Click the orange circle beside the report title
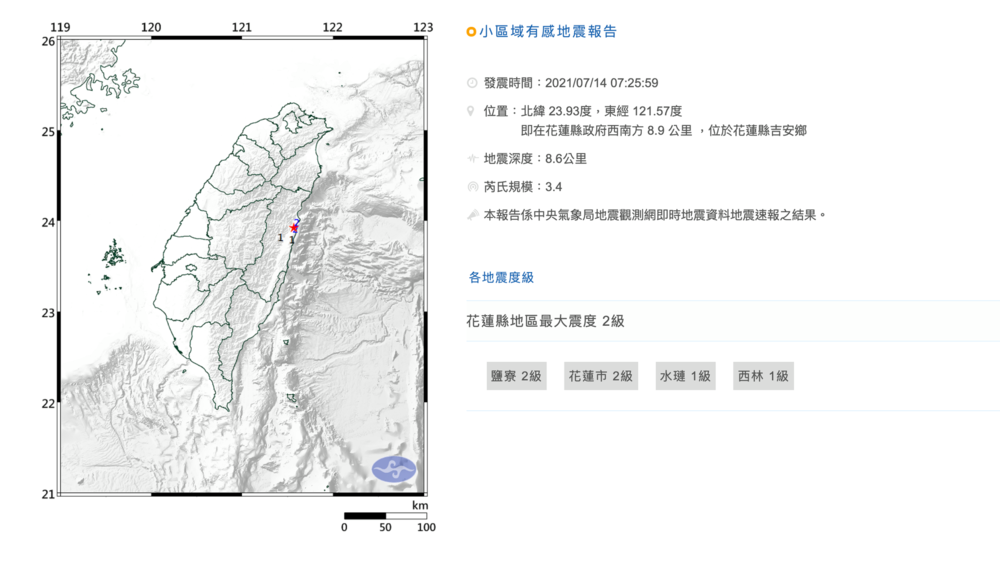Screen dimensions: 1000x567 [x=472, y=32]
